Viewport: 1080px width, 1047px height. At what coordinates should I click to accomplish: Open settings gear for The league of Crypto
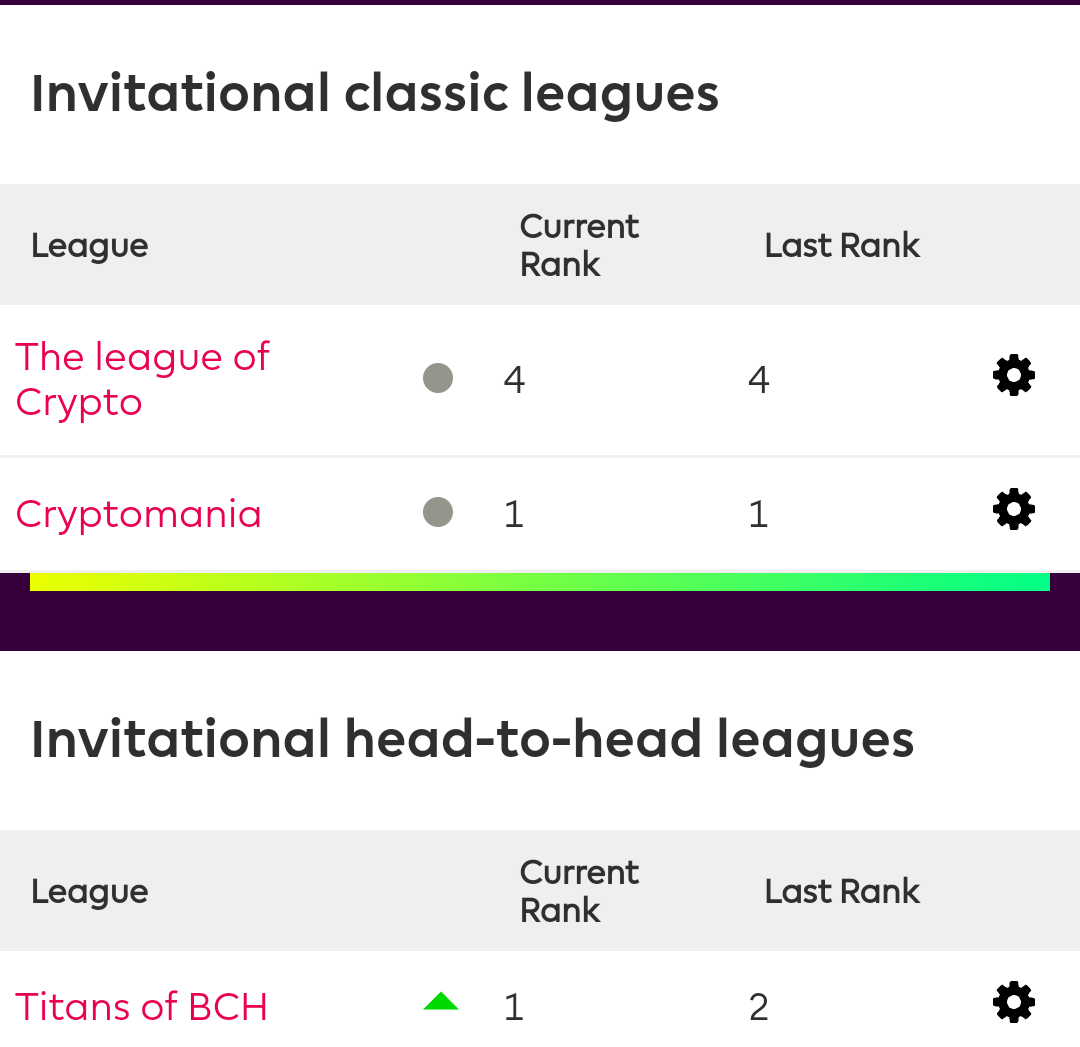(x=1013, y=375)
